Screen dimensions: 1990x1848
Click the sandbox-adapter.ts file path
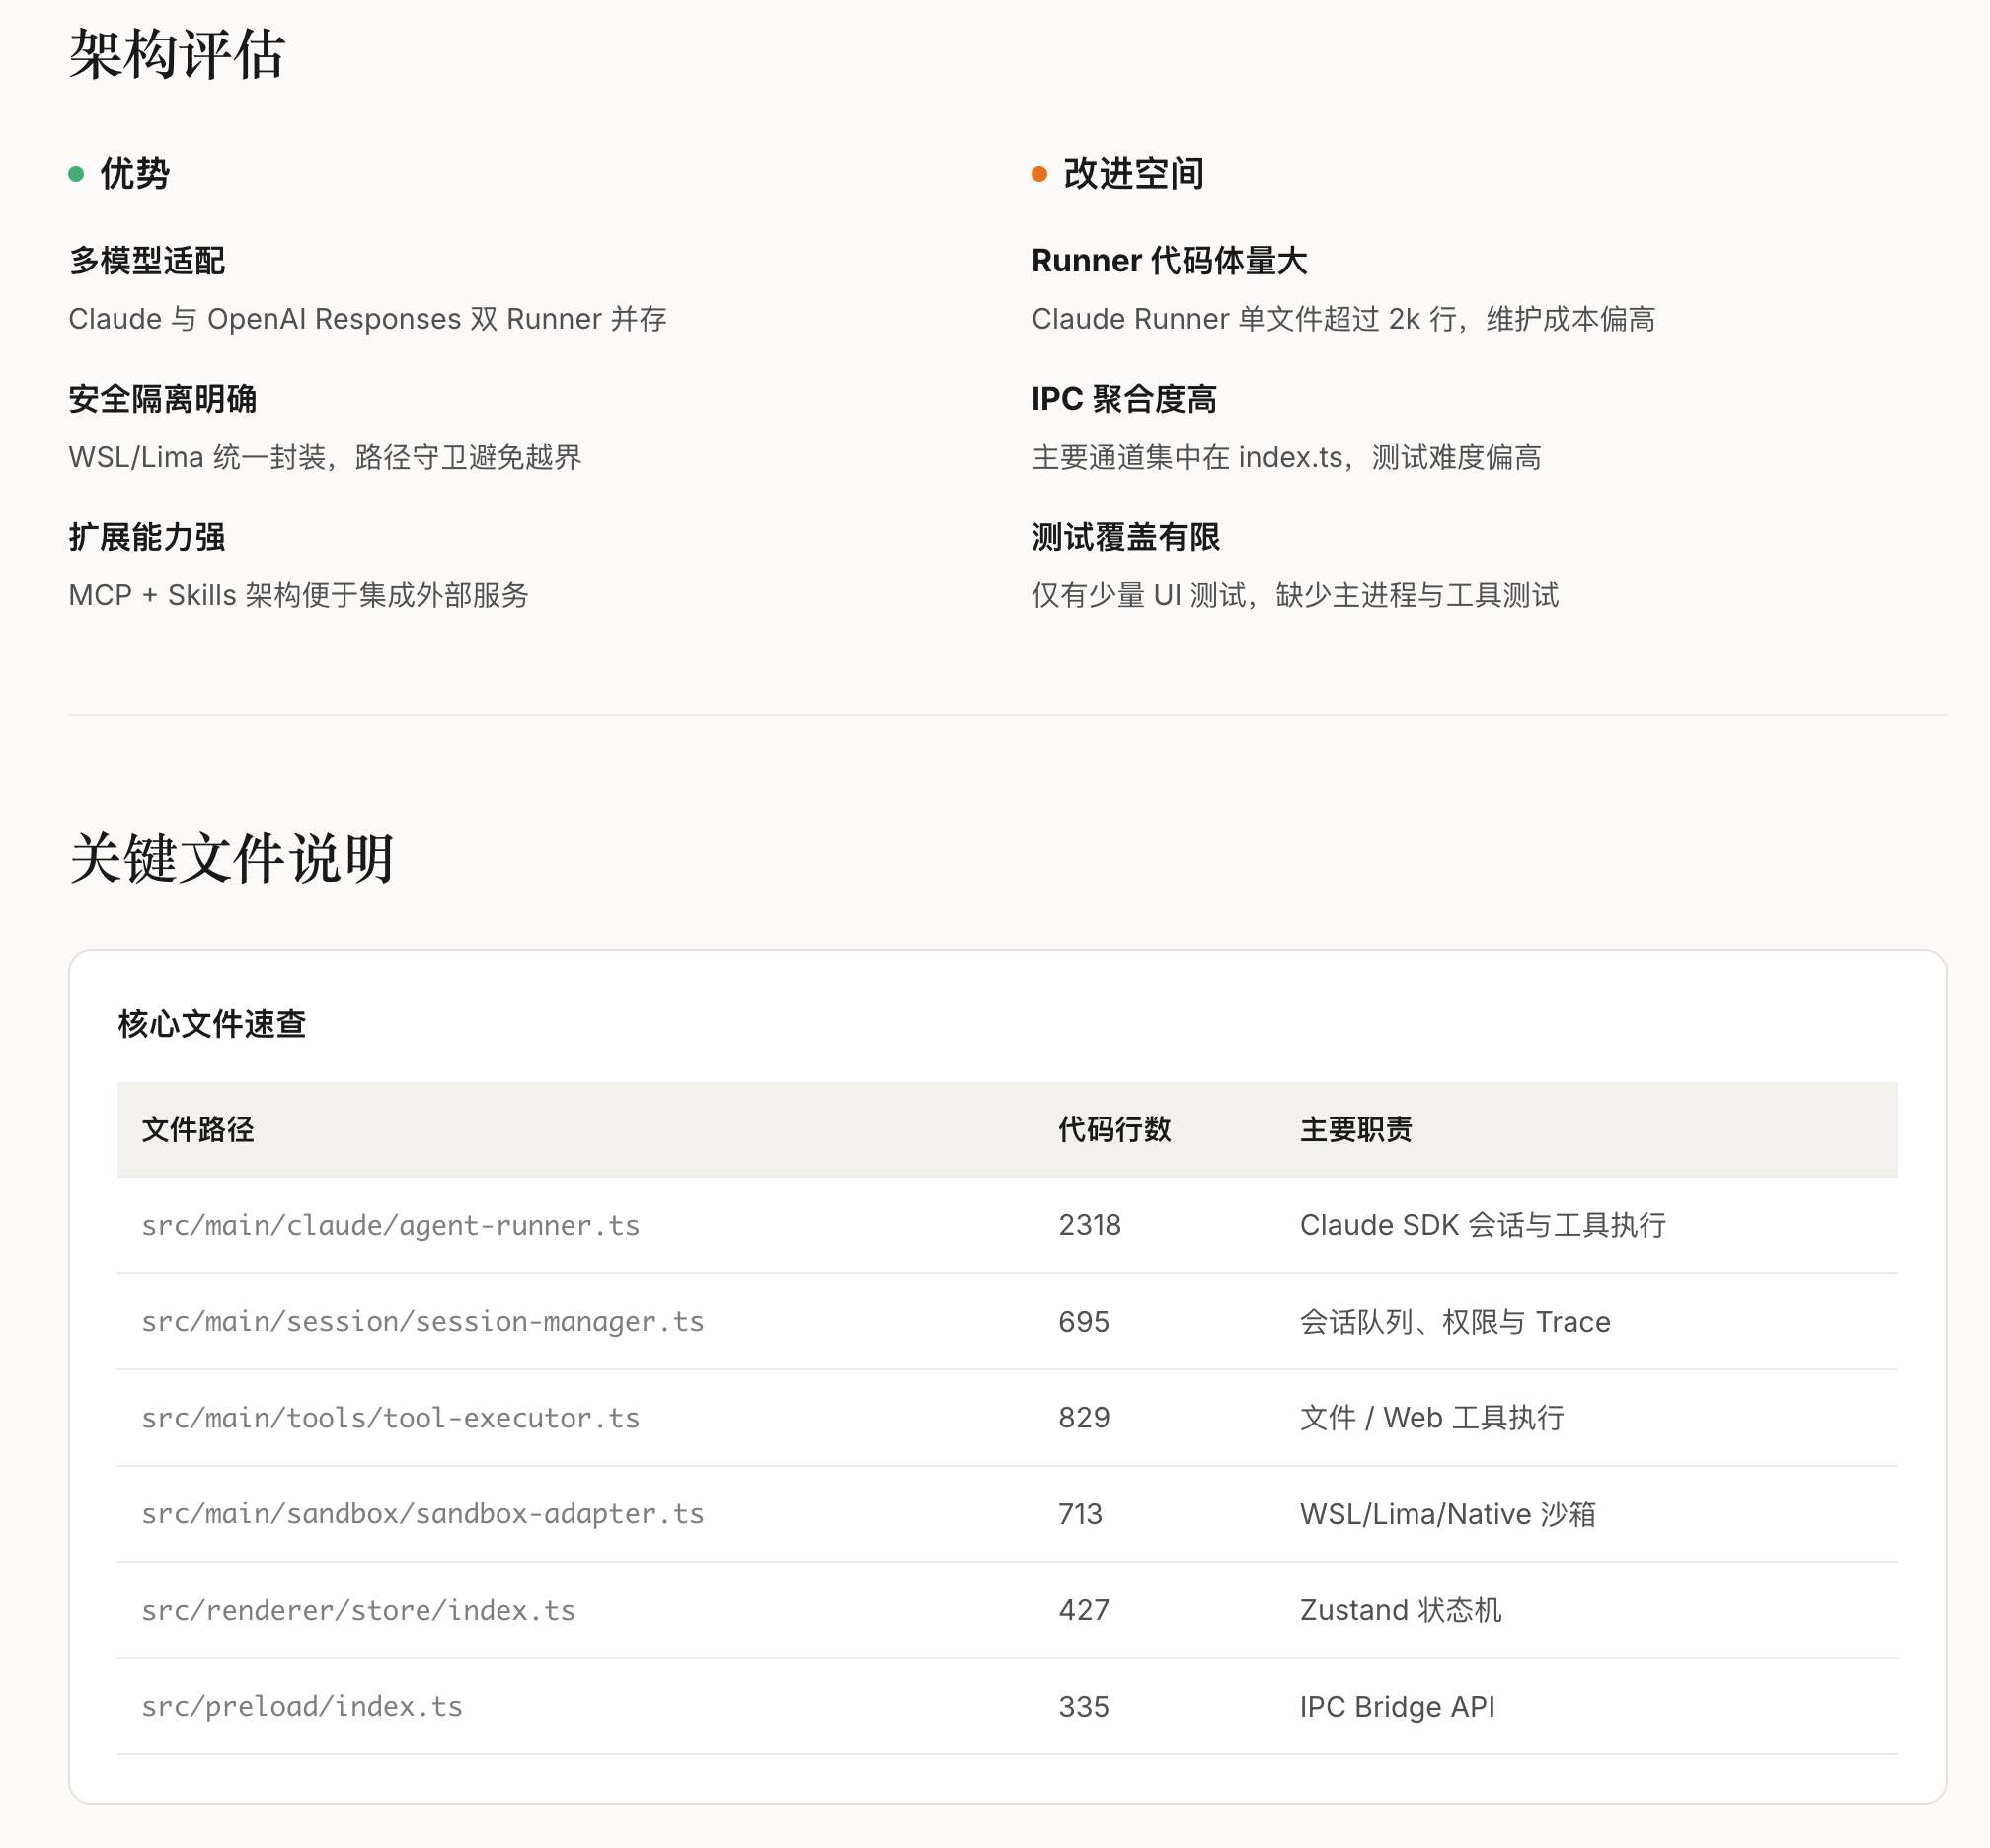click(422, 1513)
